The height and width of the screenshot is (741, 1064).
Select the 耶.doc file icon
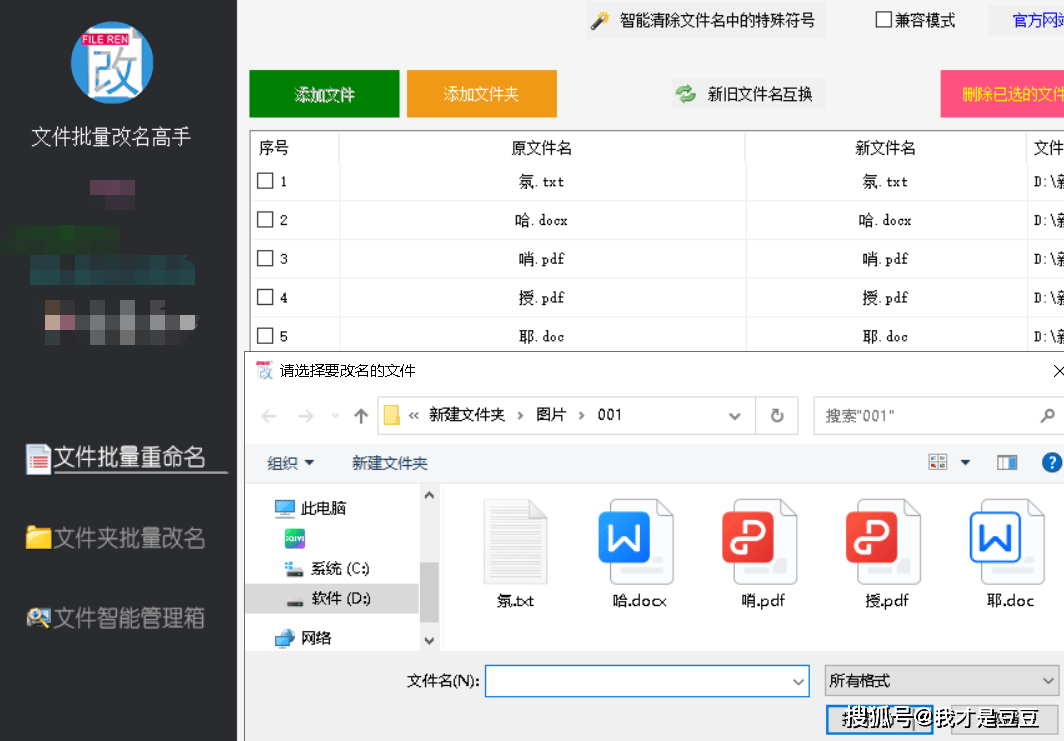1007,542
